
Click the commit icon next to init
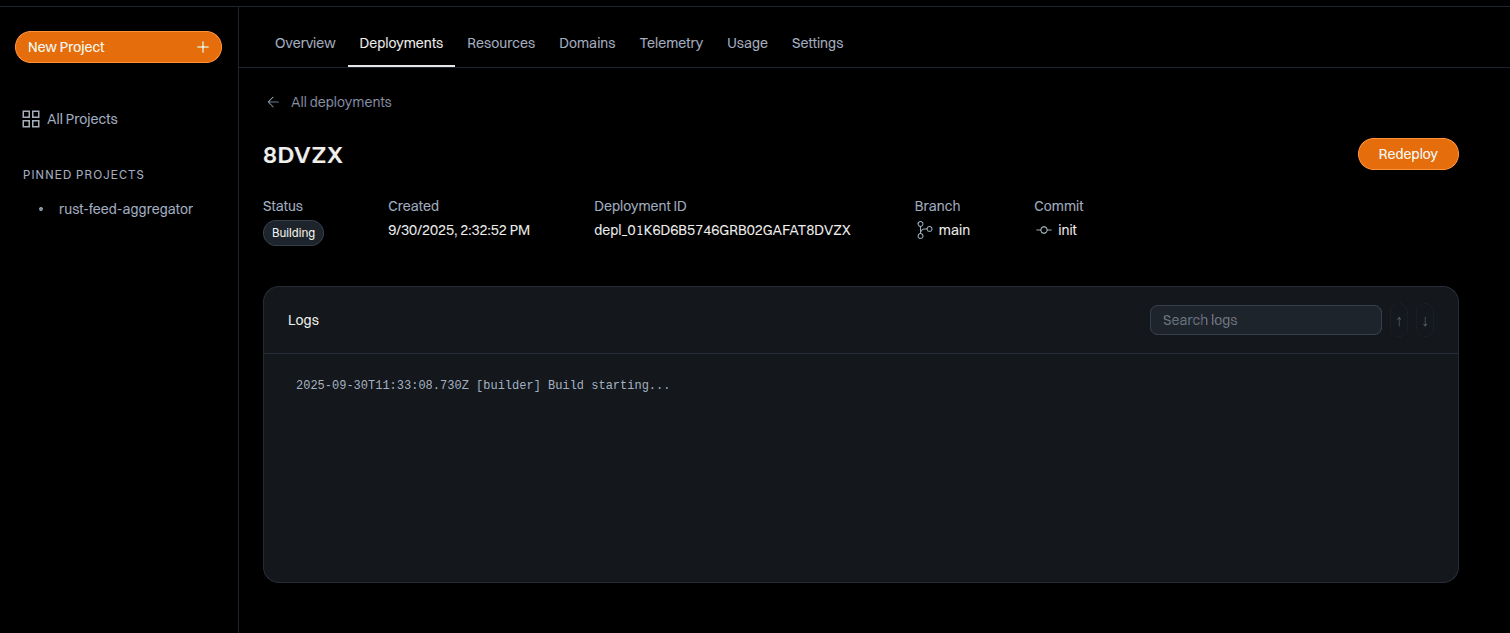click(1044, 230)
